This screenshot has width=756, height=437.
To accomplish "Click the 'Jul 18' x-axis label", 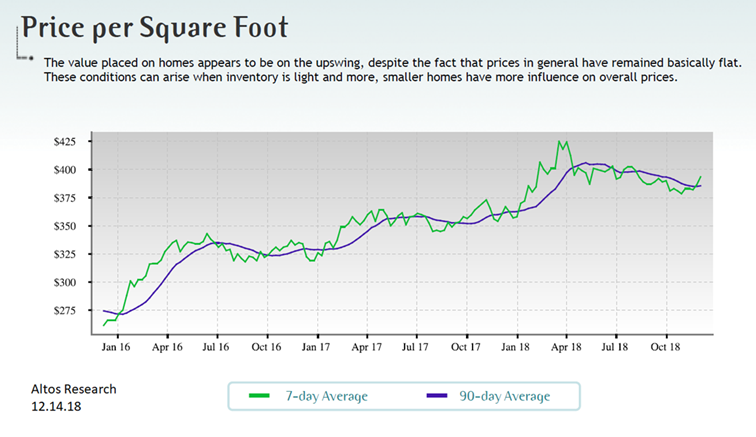I will coord(615,347).
